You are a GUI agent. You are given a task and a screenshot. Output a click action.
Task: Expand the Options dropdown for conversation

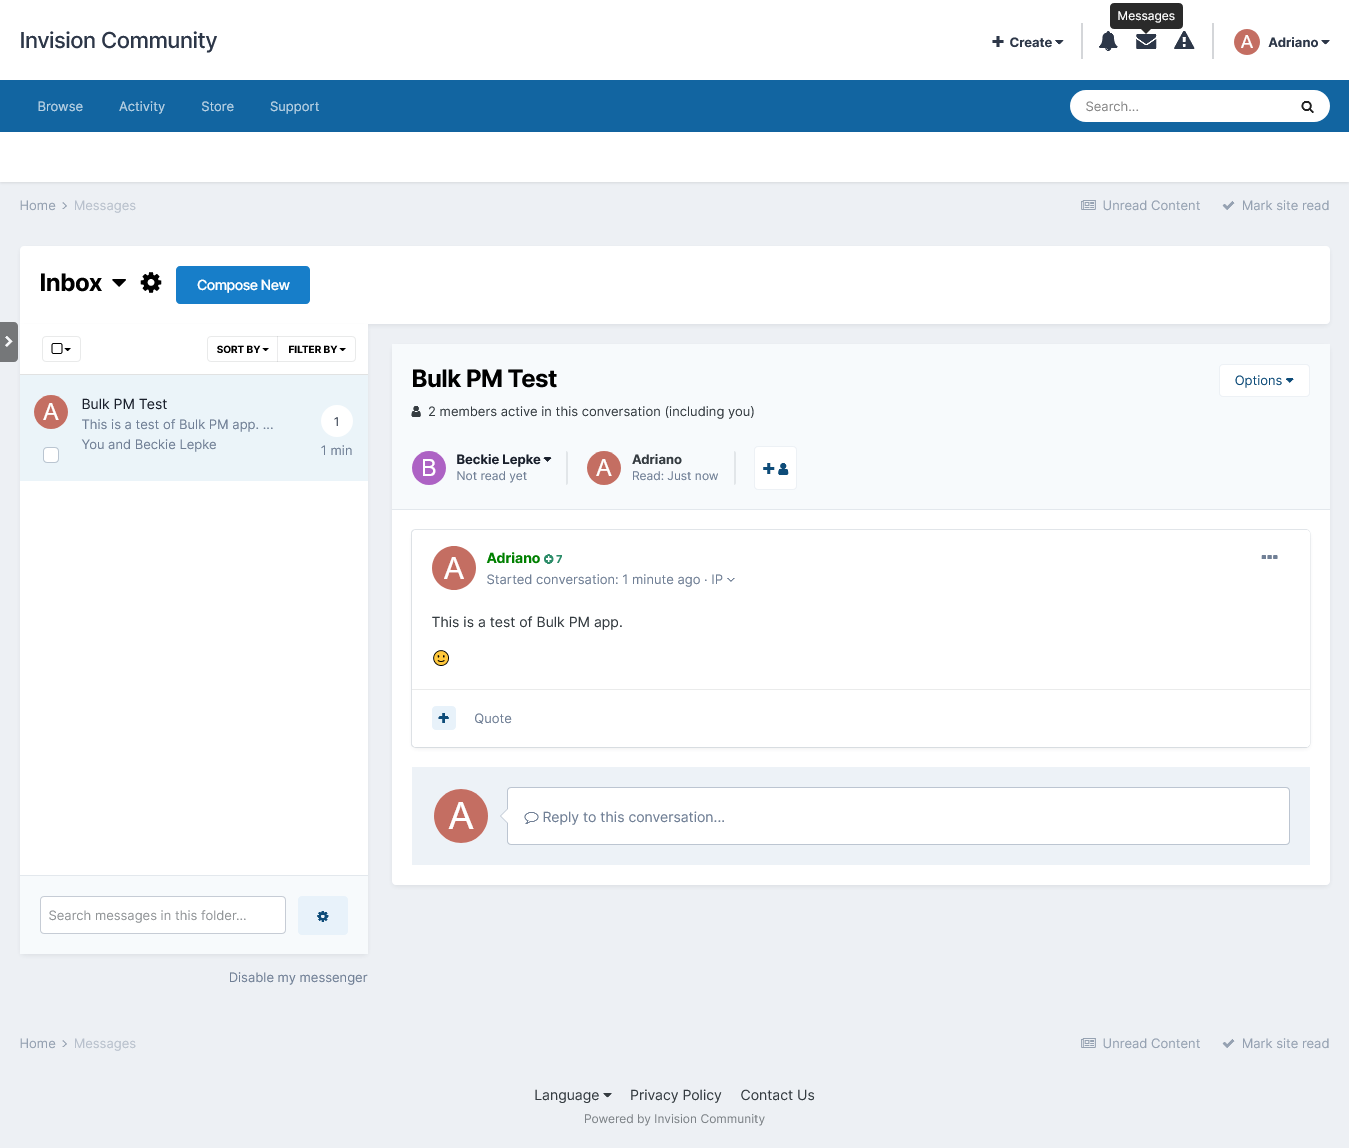click(1263, 380)
